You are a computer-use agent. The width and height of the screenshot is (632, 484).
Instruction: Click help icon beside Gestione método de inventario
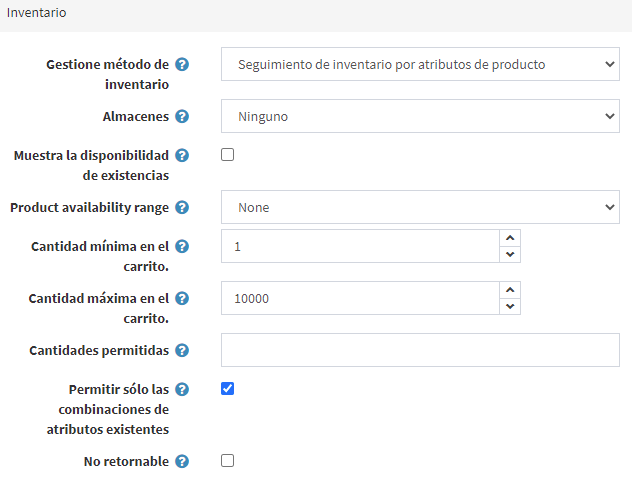[182, 64]
